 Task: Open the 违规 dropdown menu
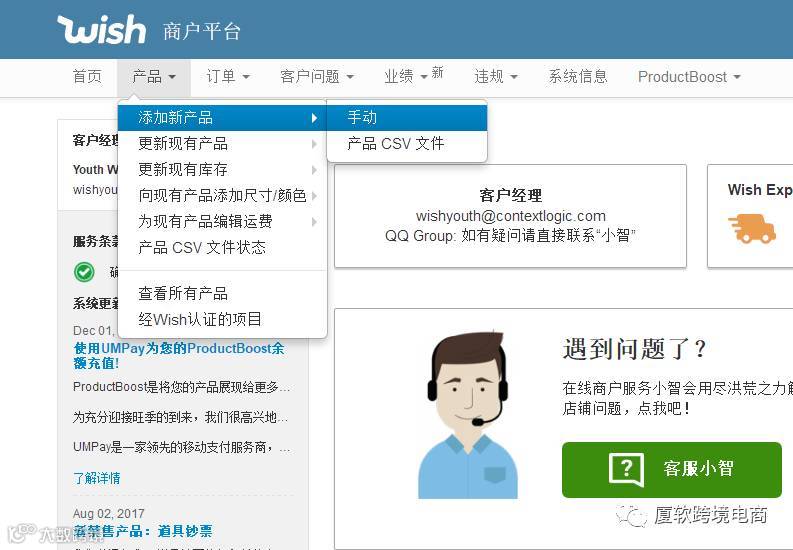pyautogui.click(x=496, y=77)
